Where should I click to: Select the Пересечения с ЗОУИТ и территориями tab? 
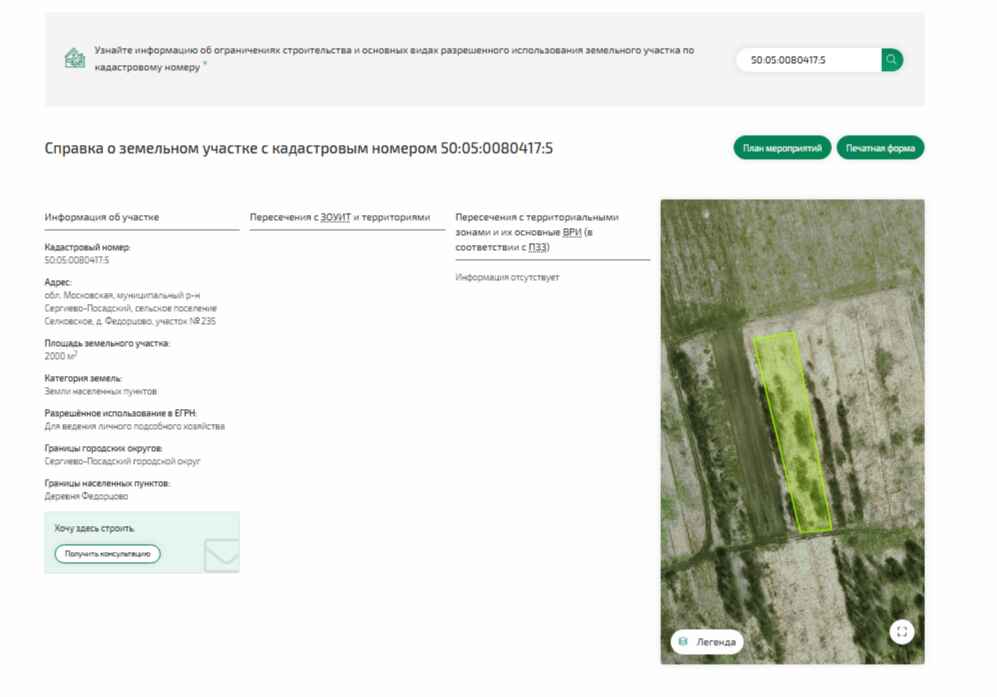(x=347, y=217)
